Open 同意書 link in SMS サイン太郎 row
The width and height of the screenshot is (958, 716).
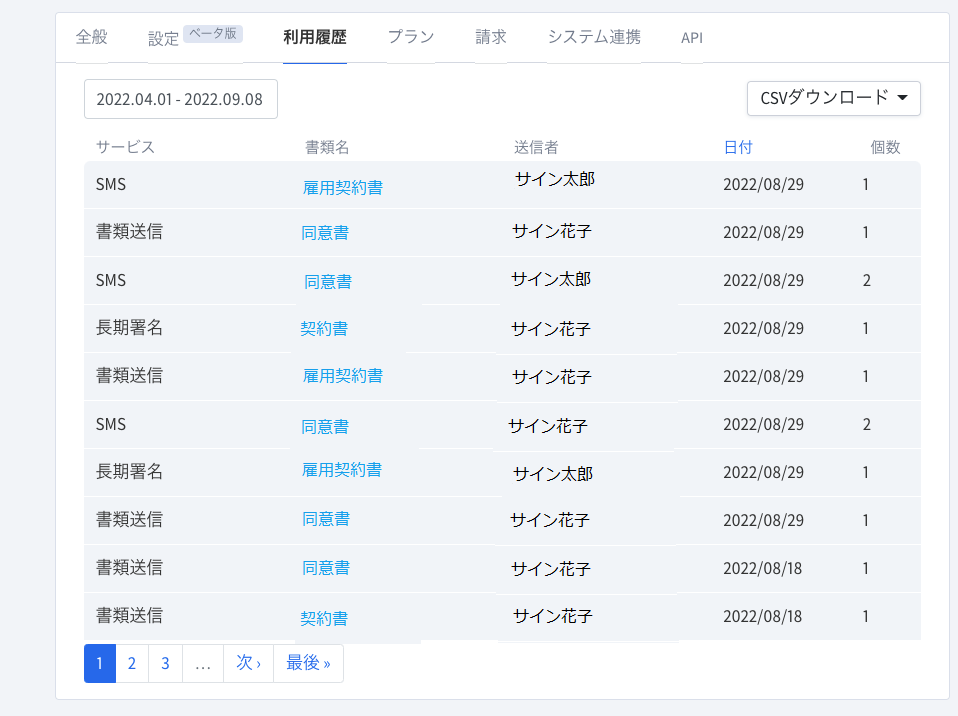click(x=328, y=282)
